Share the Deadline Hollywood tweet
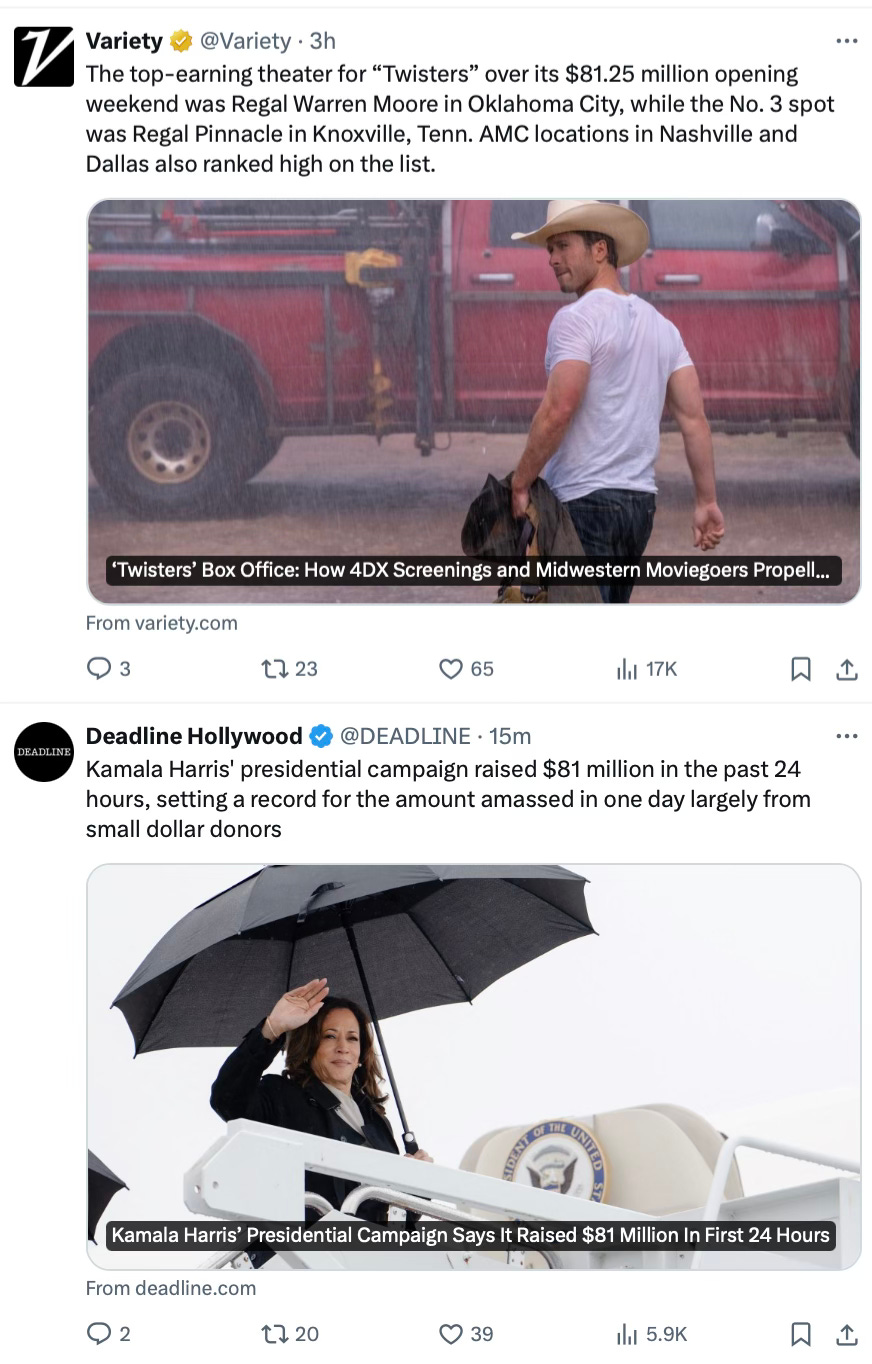The image size is (872, 1364). coord(846,1333)
